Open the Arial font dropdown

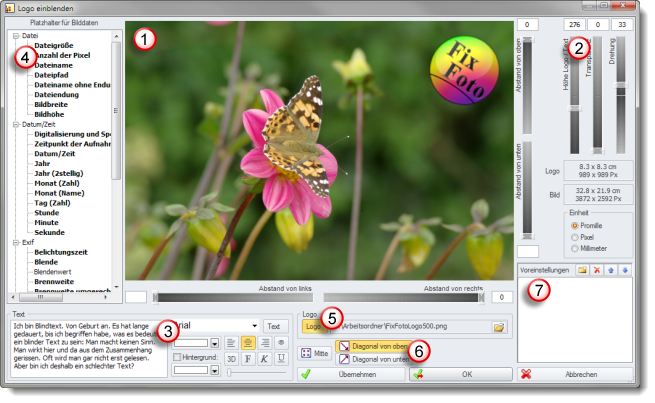tap(254, 326)
